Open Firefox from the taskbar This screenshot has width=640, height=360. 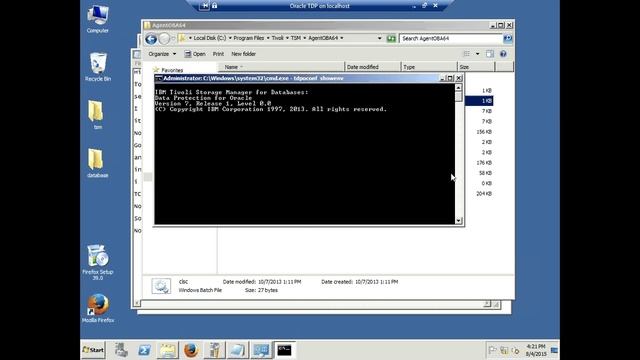(x=191, y=350)
